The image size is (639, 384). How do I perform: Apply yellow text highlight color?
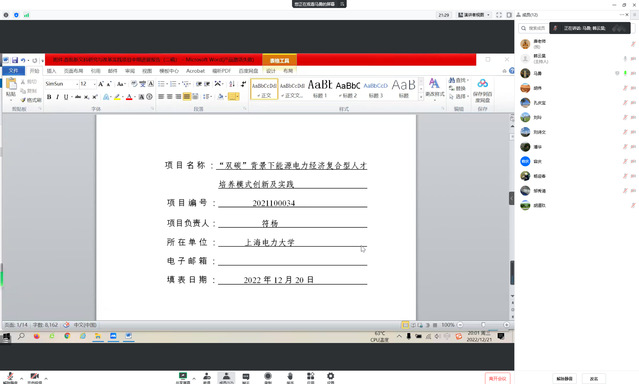click(x=117, y=97)
